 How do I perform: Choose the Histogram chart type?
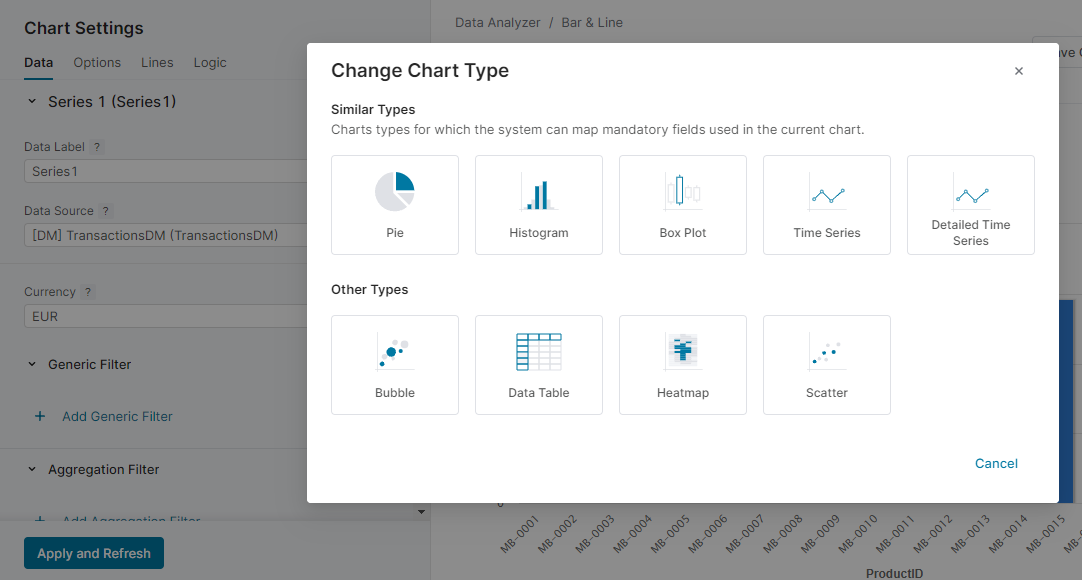(x=539, y=204)
